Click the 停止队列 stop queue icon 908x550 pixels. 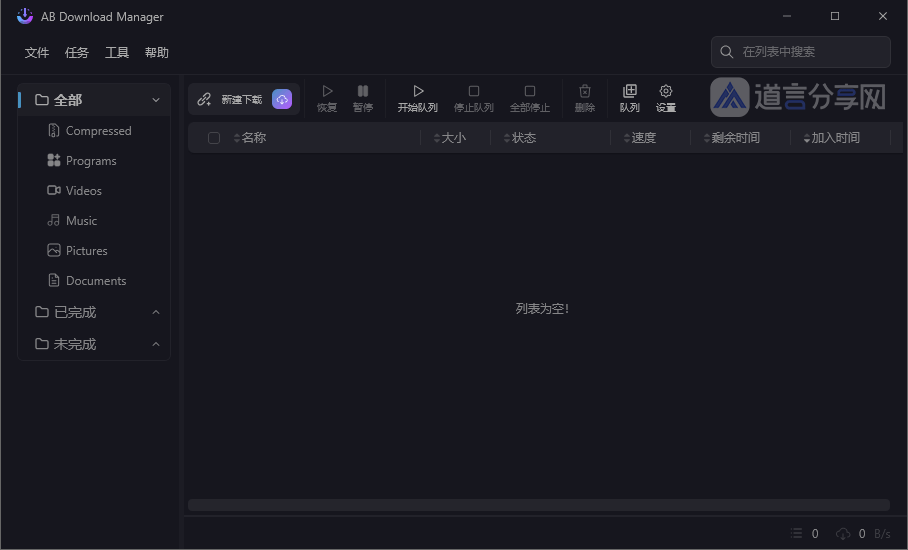474,91
